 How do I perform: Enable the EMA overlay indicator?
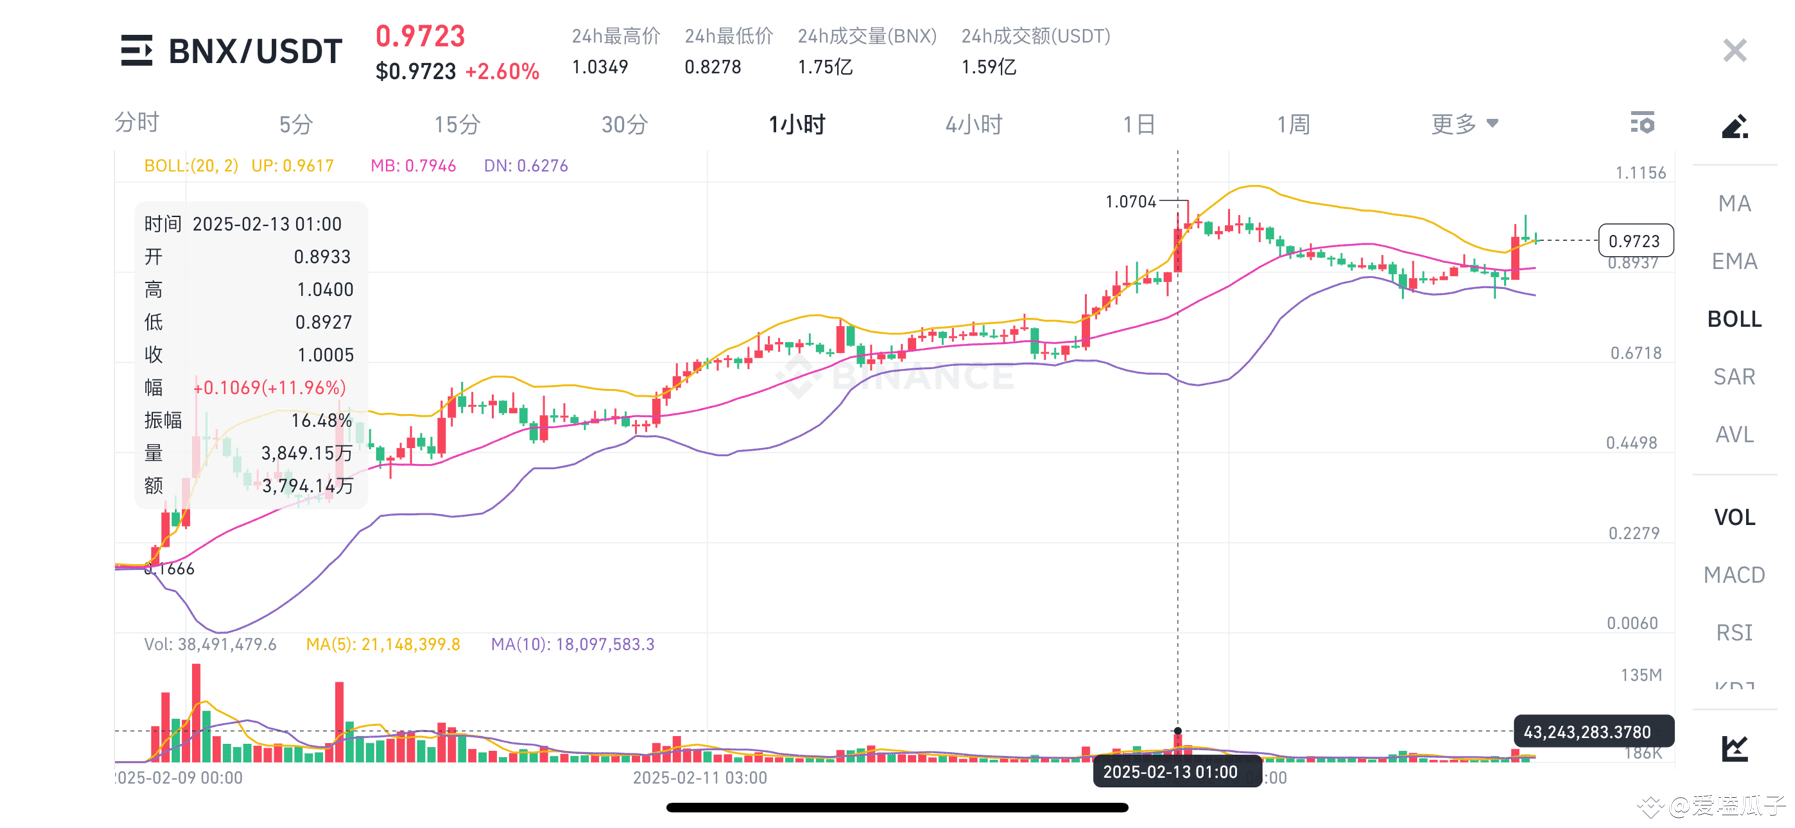coord(1734,262)
